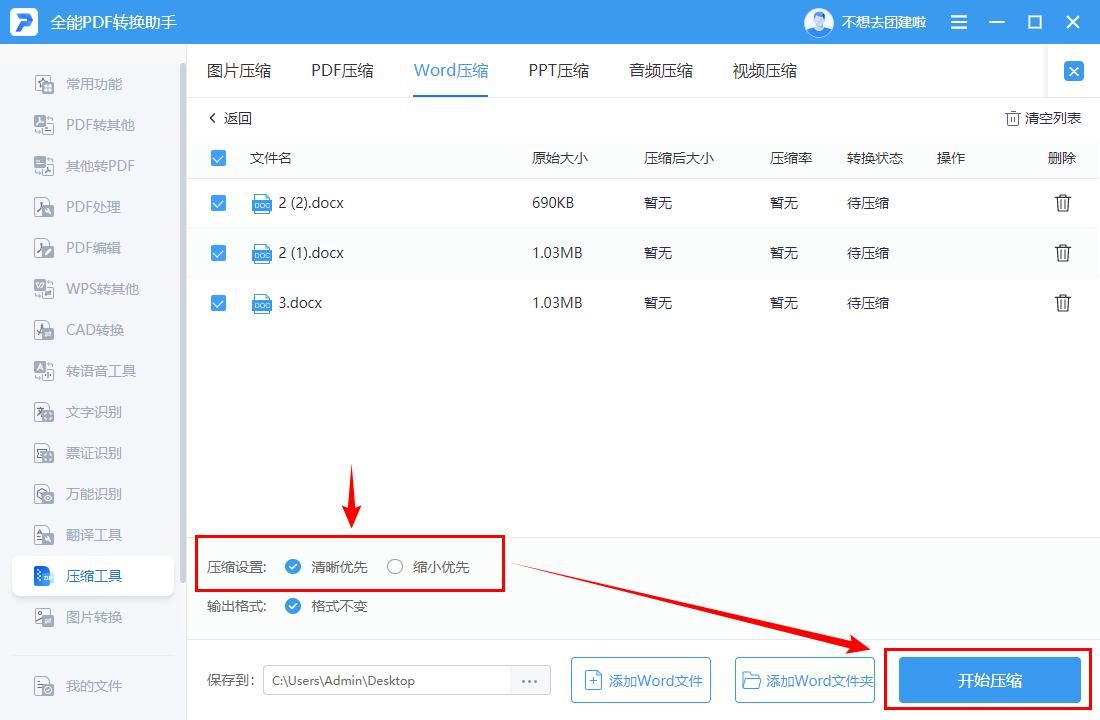The image size is (1100, 720).
Task: Go back with the 返回 link
Action: coord(230,119)
